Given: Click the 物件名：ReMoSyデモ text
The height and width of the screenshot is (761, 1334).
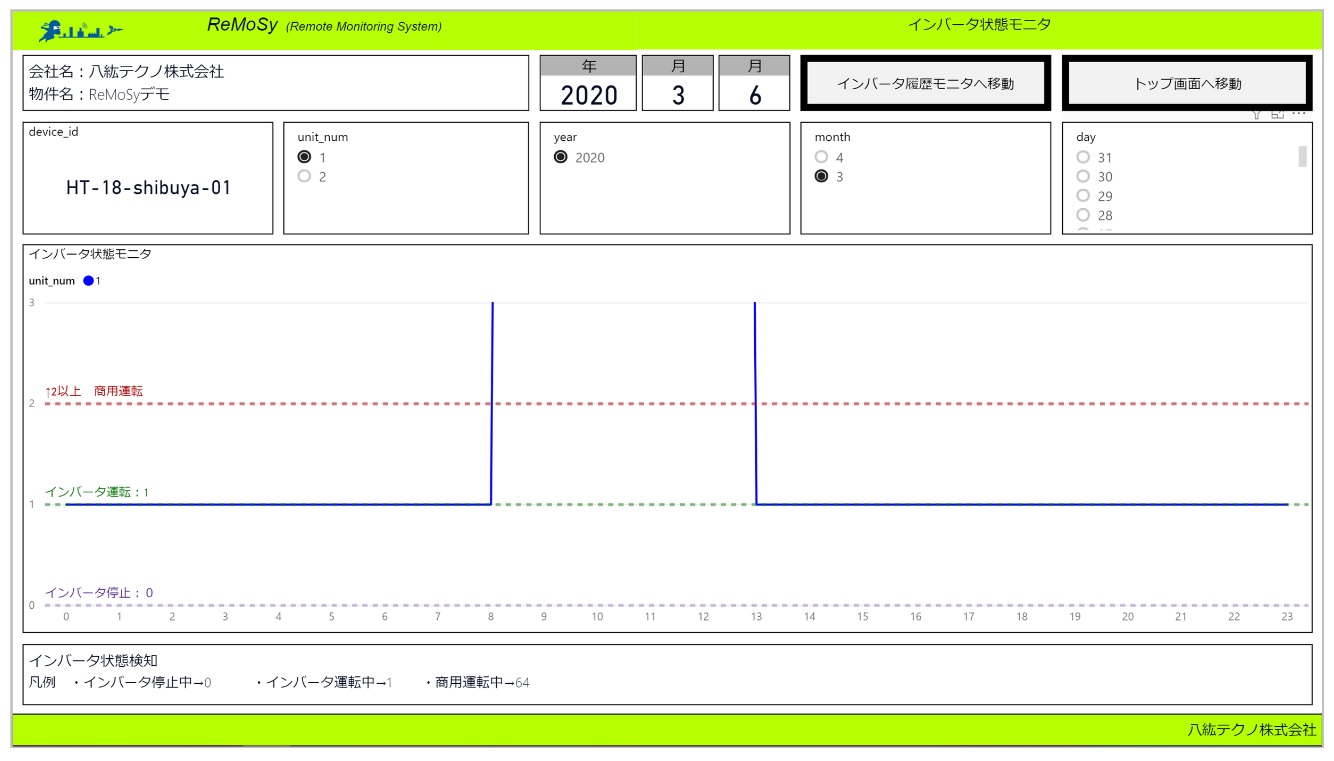Looking at the screenshot, I should click(x=100, y=95).
